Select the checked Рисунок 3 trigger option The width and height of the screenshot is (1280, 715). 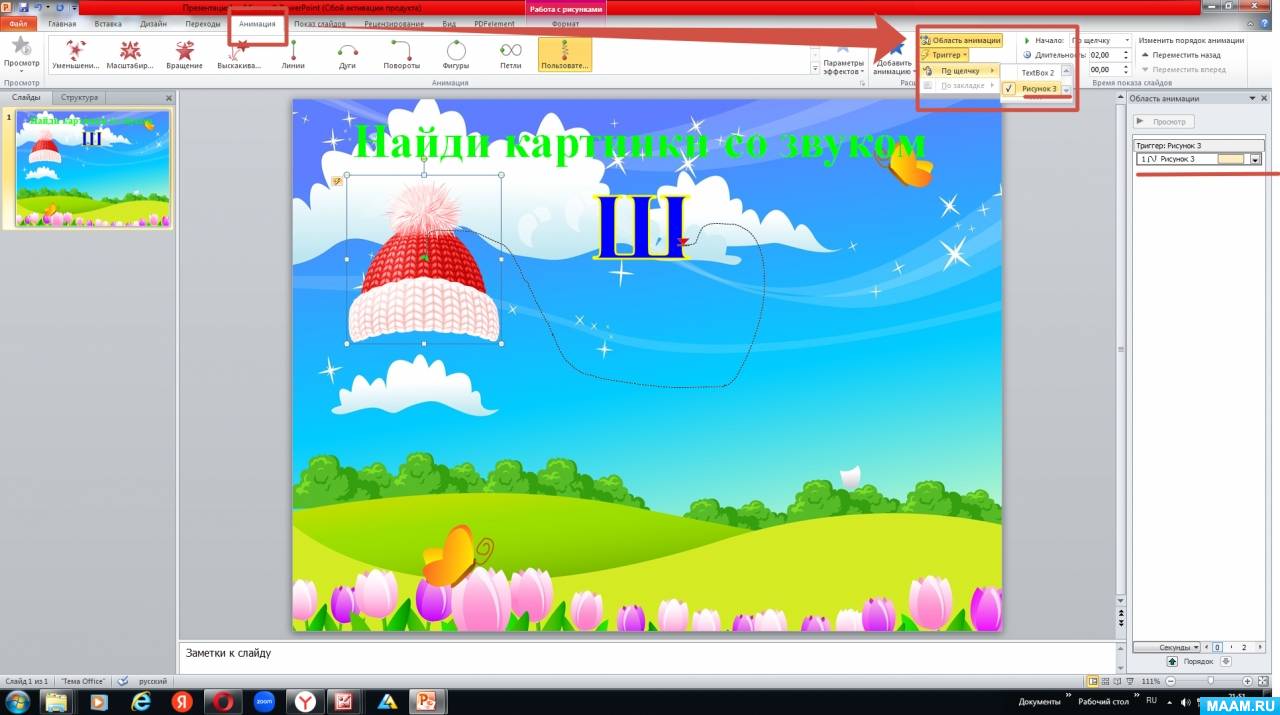1040,89
